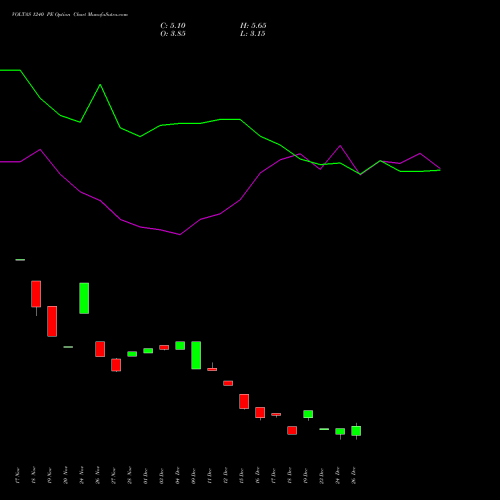This screenshot has height=500, width=500.
Task: Select the open value 'O: 3.85'
Action: [x=173, y=34]
